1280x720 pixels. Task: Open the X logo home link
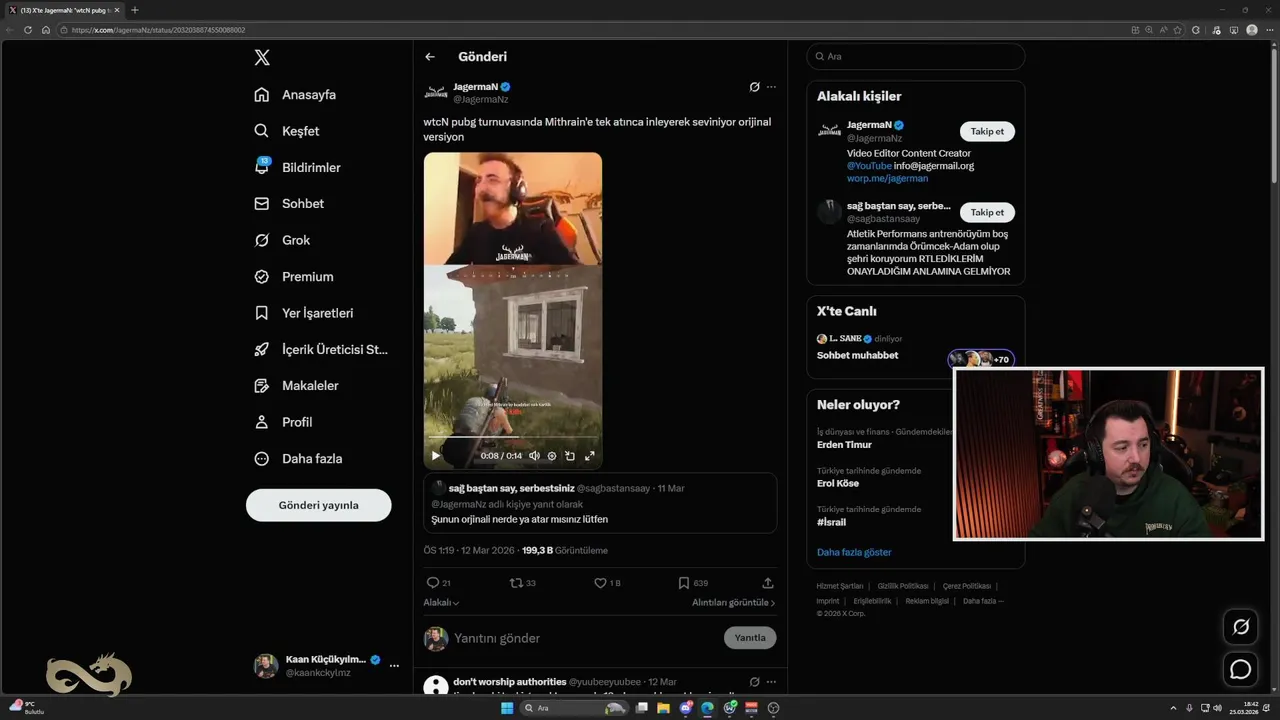pyautogui.click(x=262, y=57)
